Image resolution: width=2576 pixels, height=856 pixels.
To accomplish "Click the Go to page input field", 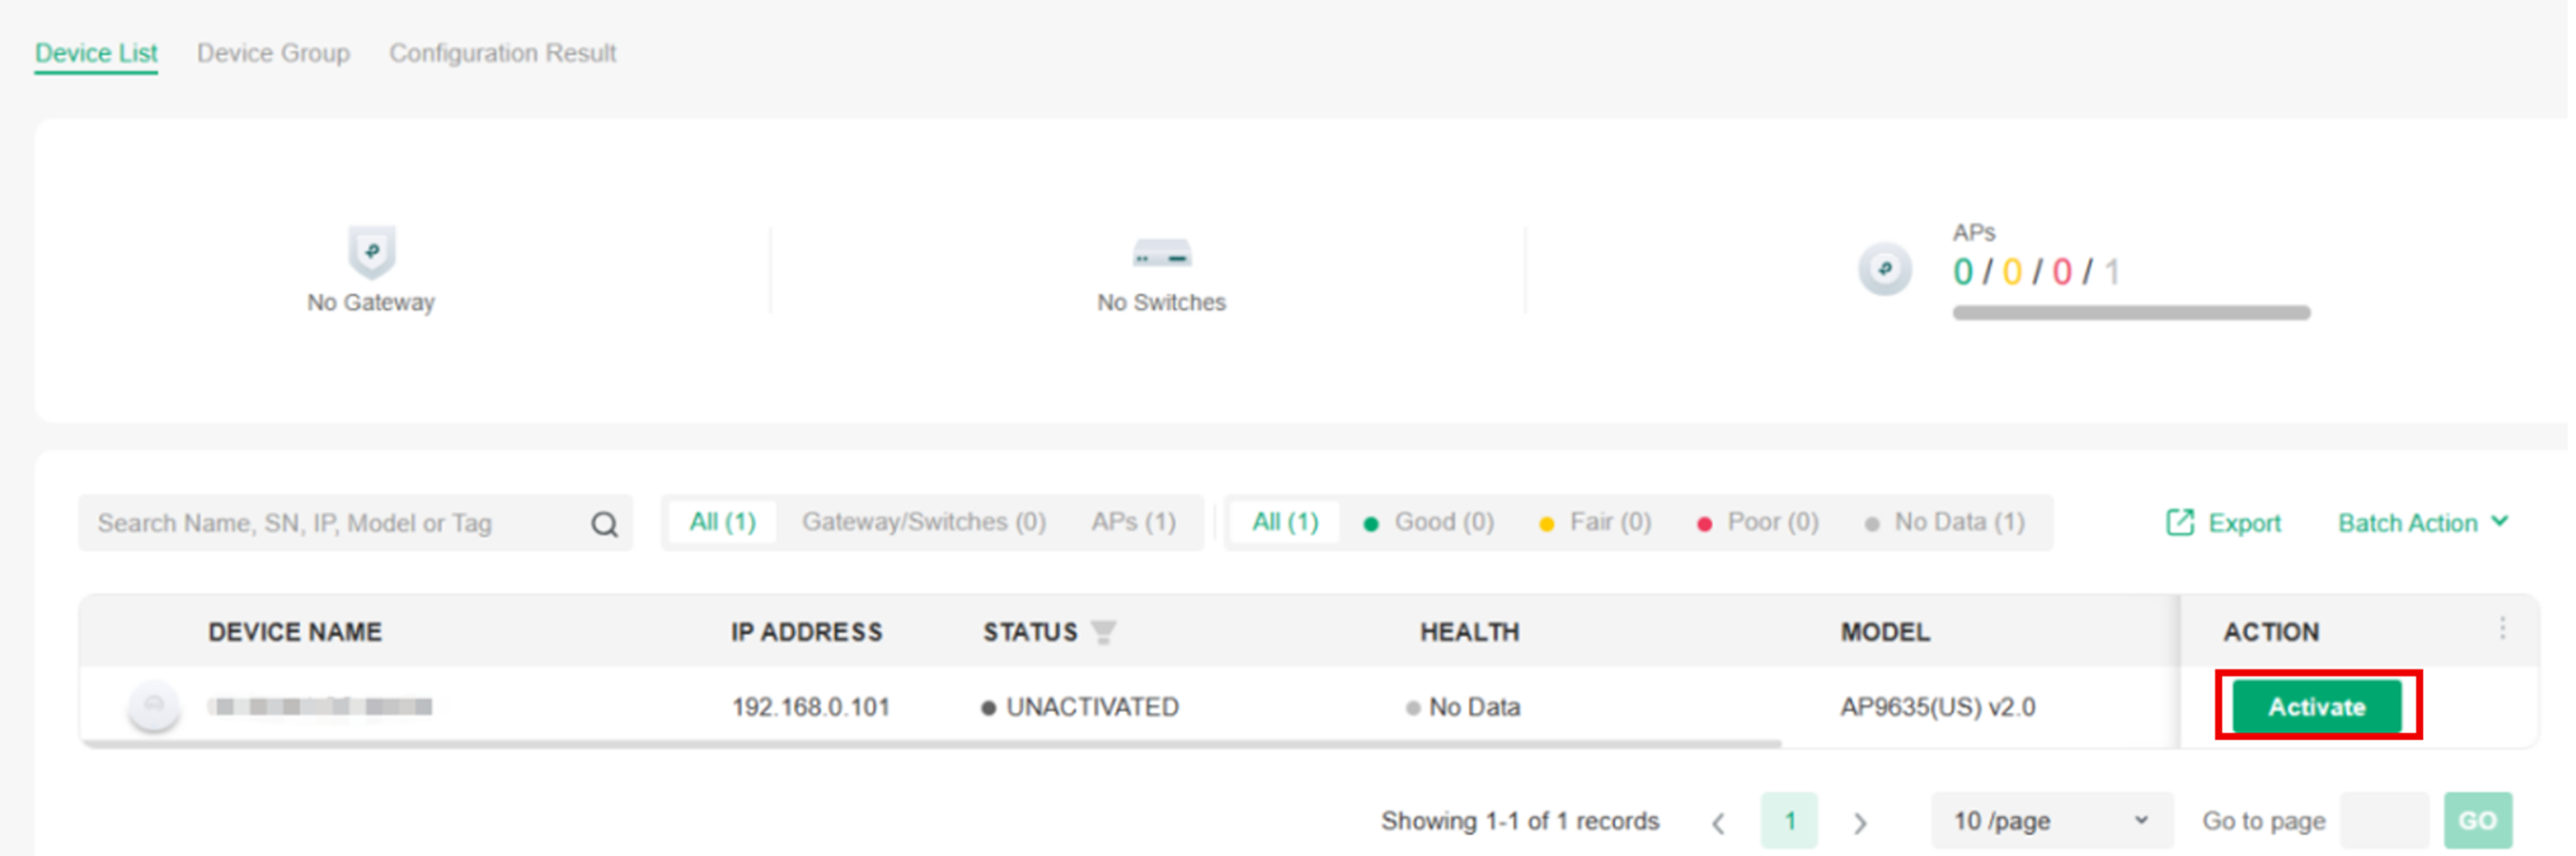I will point(2385,820).
